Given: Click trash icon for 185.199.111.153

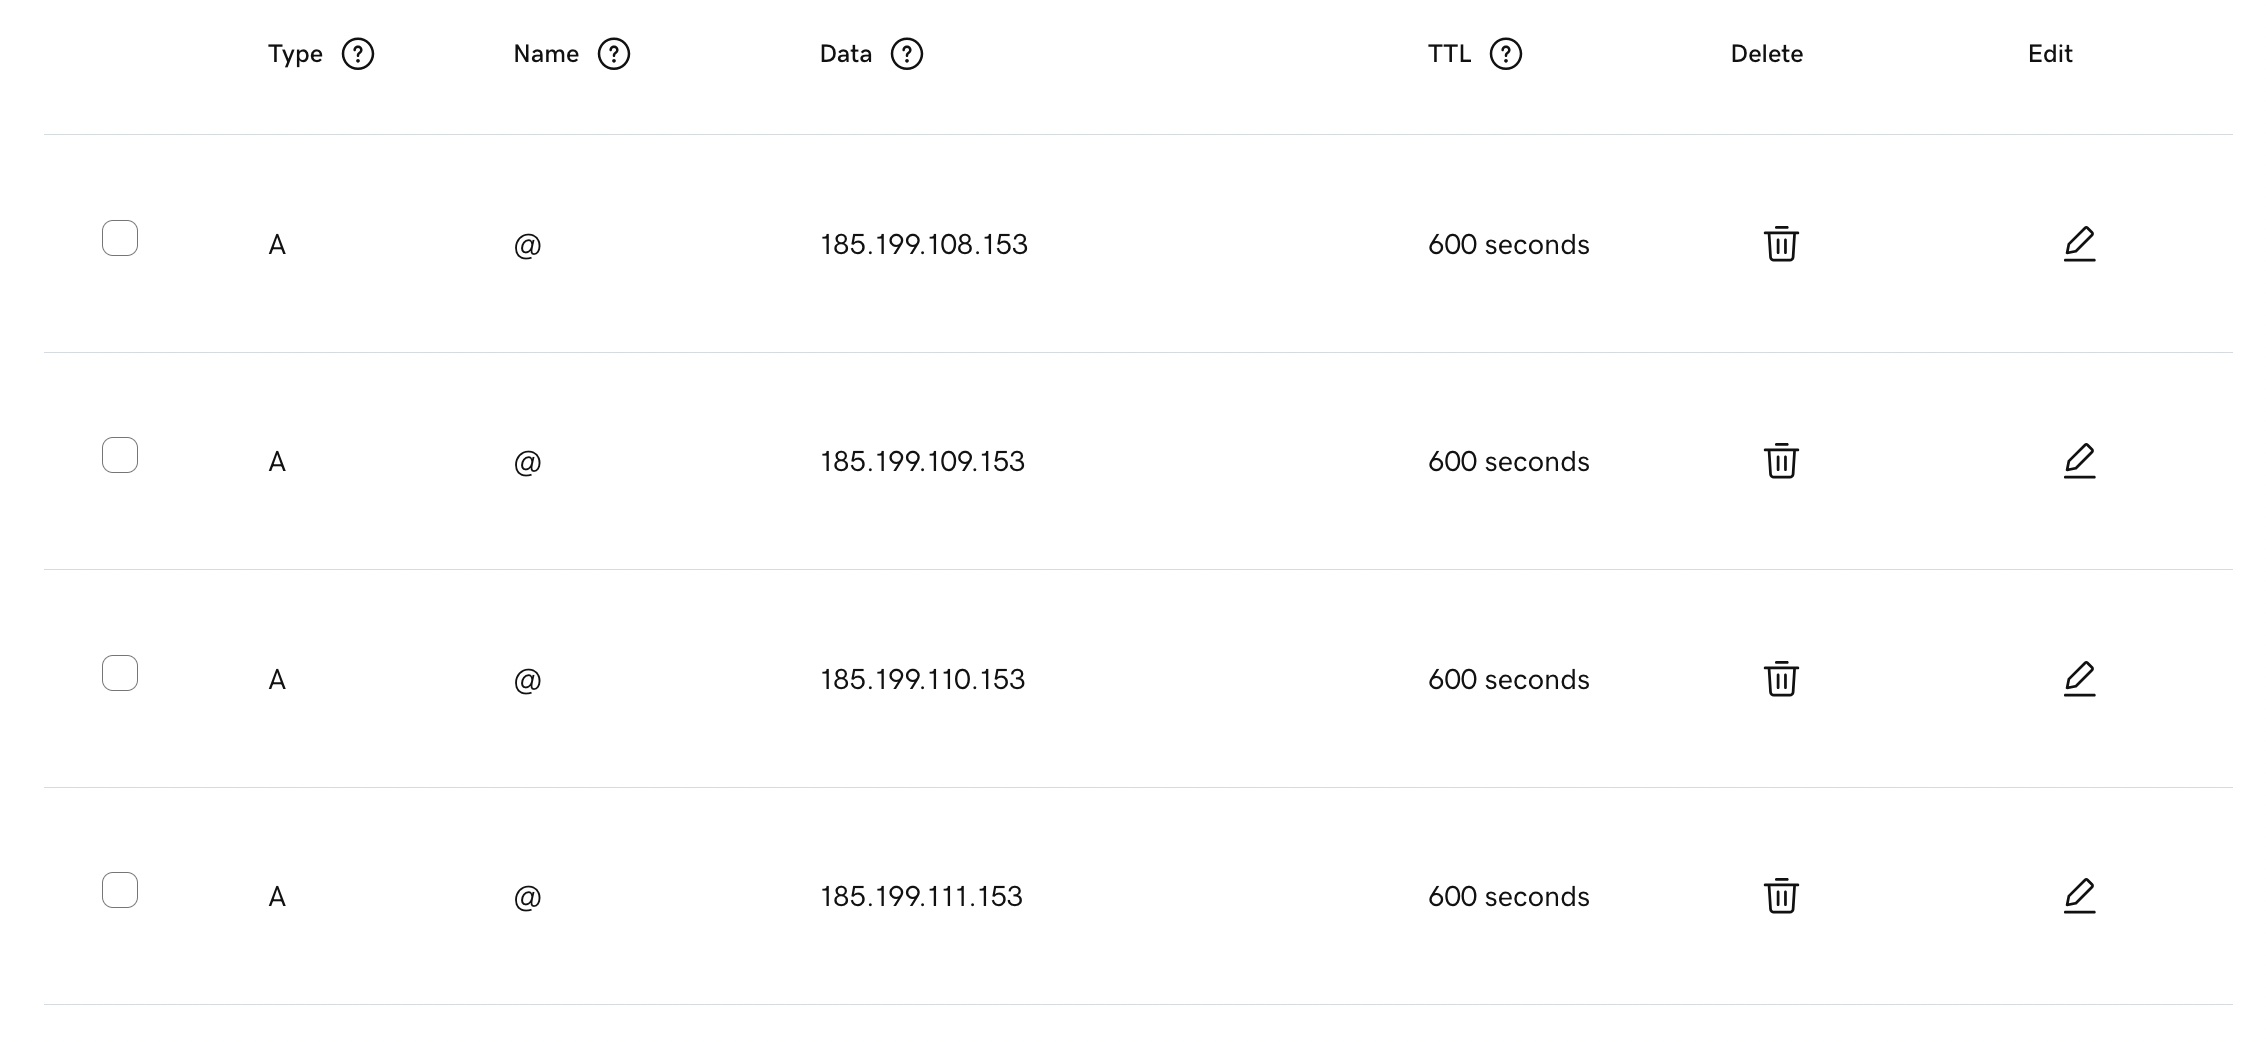Looking at the screenshot, I should (x=1780, y=896).
